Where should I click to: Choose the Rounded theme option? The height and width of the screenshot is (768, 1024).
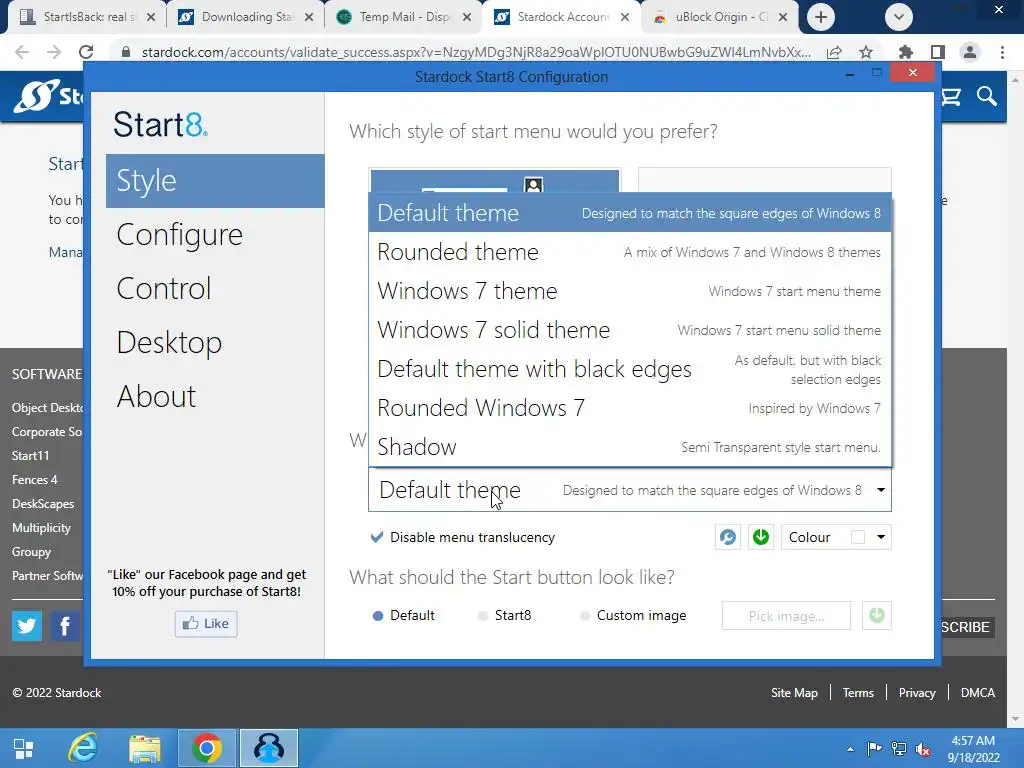[630, 252]
